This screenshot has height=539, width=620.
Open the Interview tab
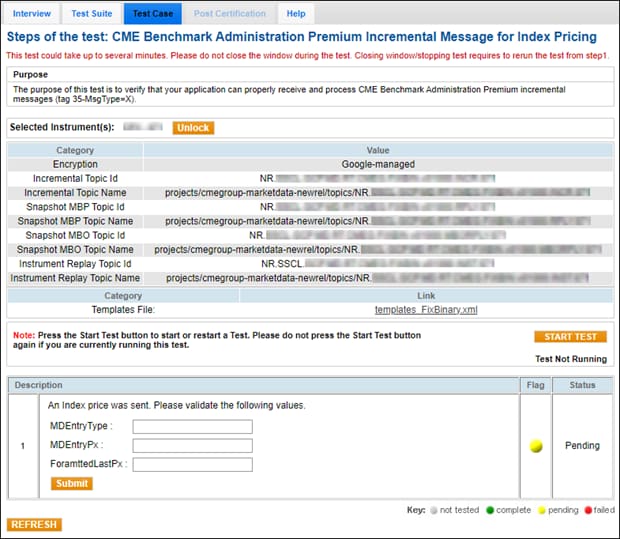click(x=32, y=14)
